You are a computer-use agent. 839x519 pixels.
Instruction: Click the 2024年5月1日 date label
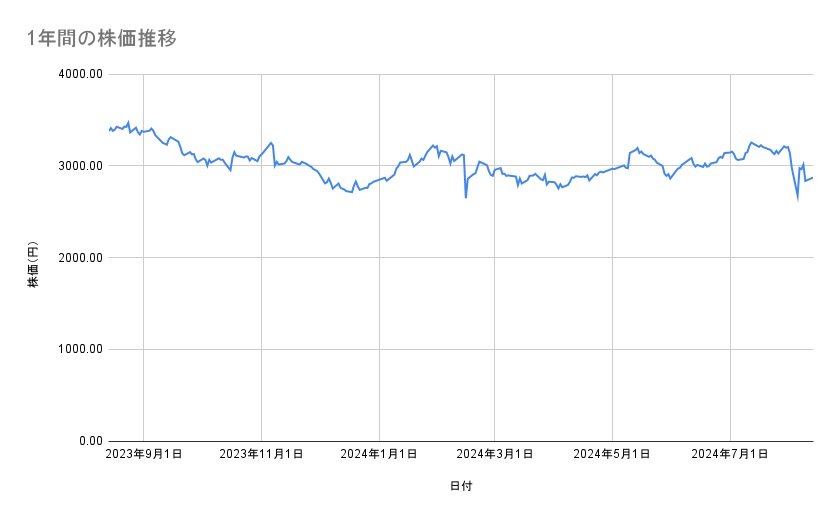click(x=612, y=455)
